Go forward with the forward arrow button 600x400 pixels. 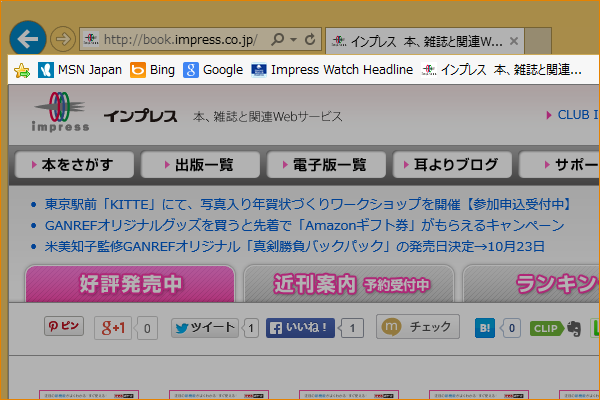click(x=63, y=39)
